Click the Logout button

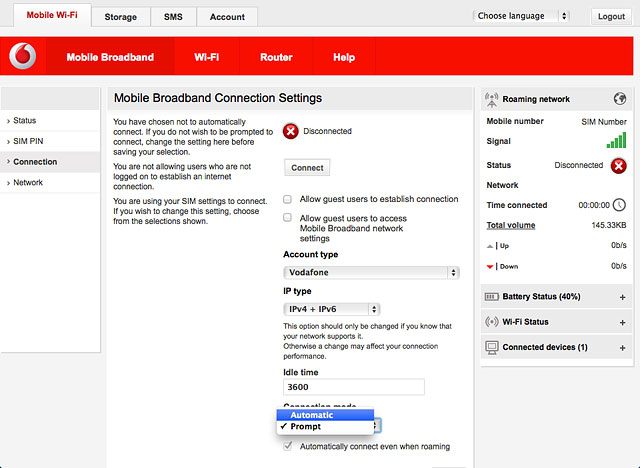click(x=611, y=16)
